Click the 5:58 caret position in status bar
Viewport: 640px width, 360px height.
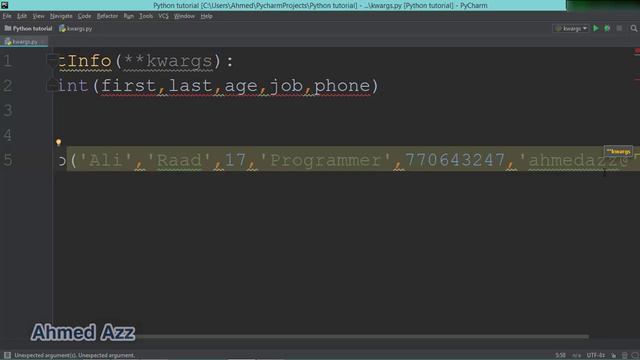(x=560, y=355)
